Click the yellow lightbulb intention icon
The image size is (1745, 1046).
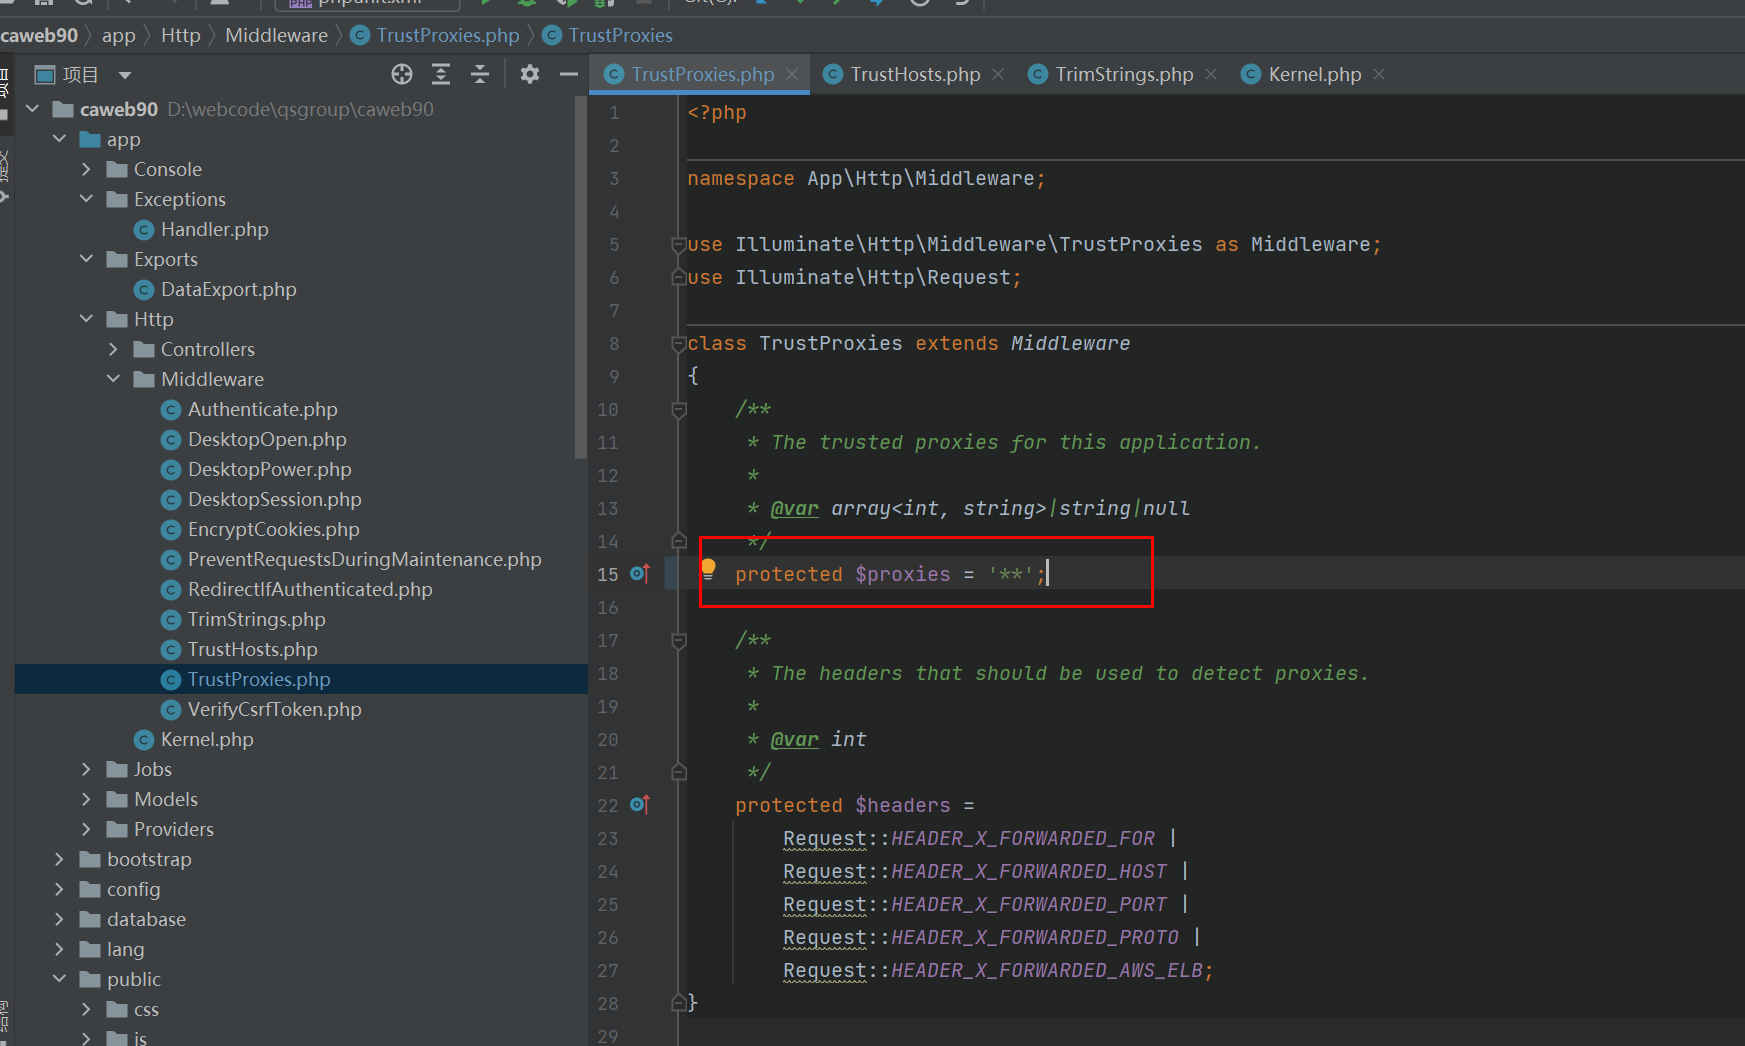pos(709,570)
